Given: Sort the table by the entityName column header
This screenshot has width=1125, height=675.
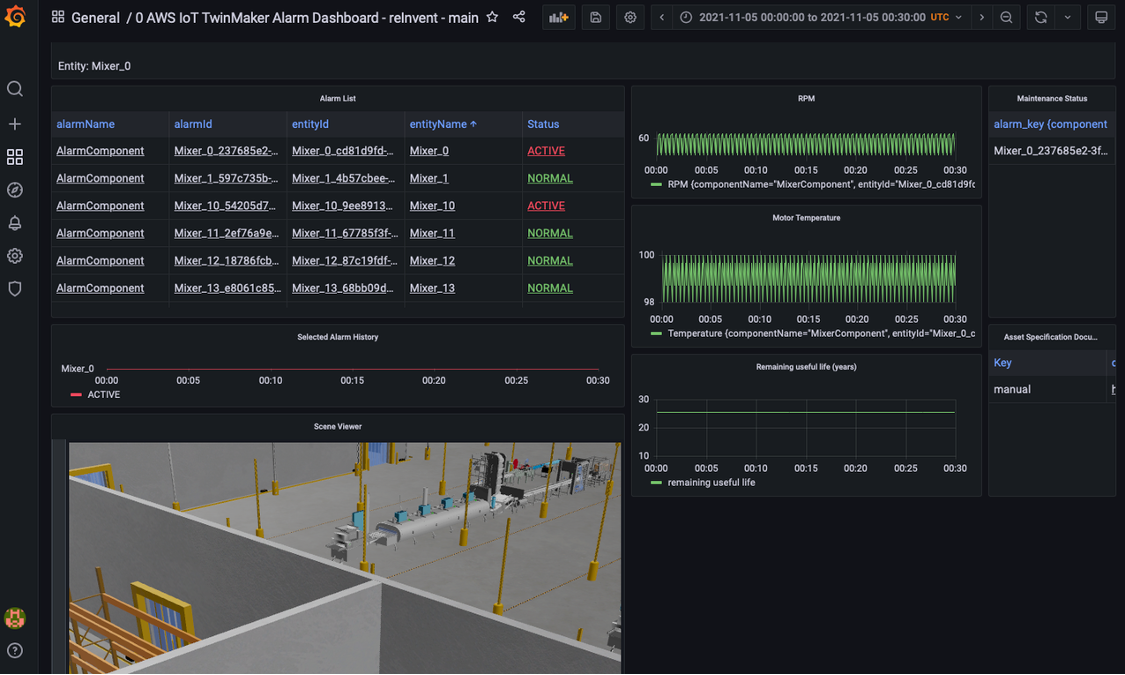Looking at the screenshot, I should point(440,123).
